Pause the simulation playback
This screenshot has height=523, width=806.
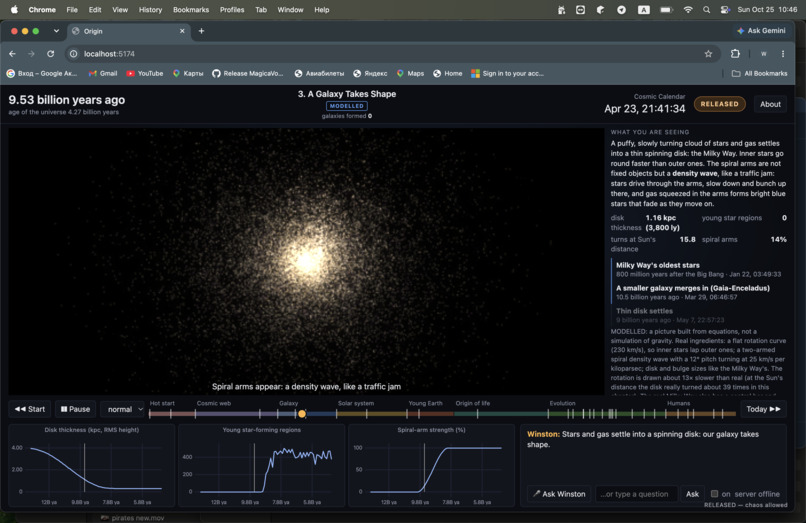coord(75,409)
